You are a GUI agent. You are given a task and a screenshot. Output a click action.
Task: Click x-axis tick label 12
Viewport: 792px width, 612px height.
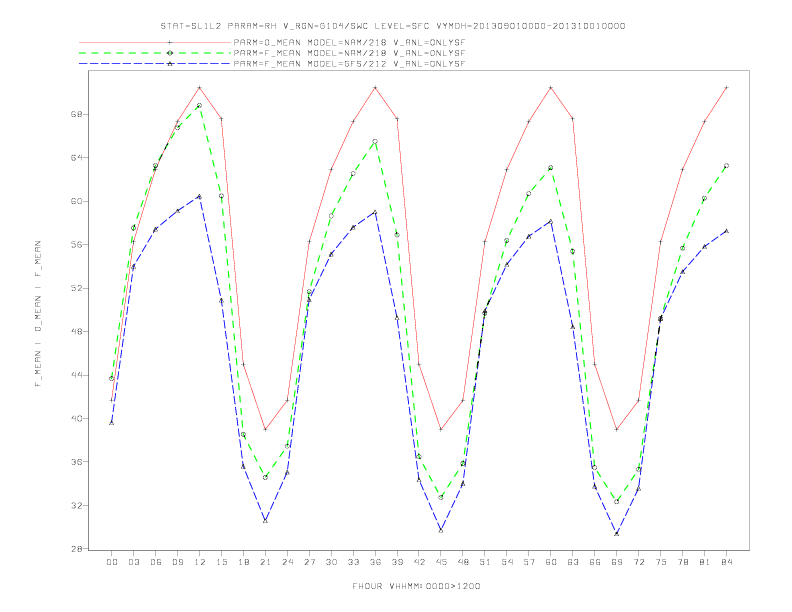tap(200, 562)
